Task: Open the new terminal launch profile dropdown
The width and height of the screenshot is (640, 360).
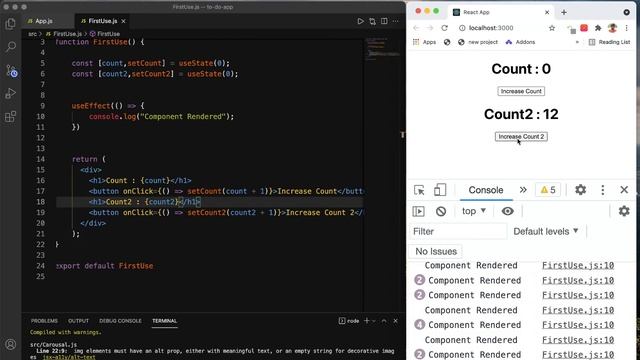Action: click(373, 321)
